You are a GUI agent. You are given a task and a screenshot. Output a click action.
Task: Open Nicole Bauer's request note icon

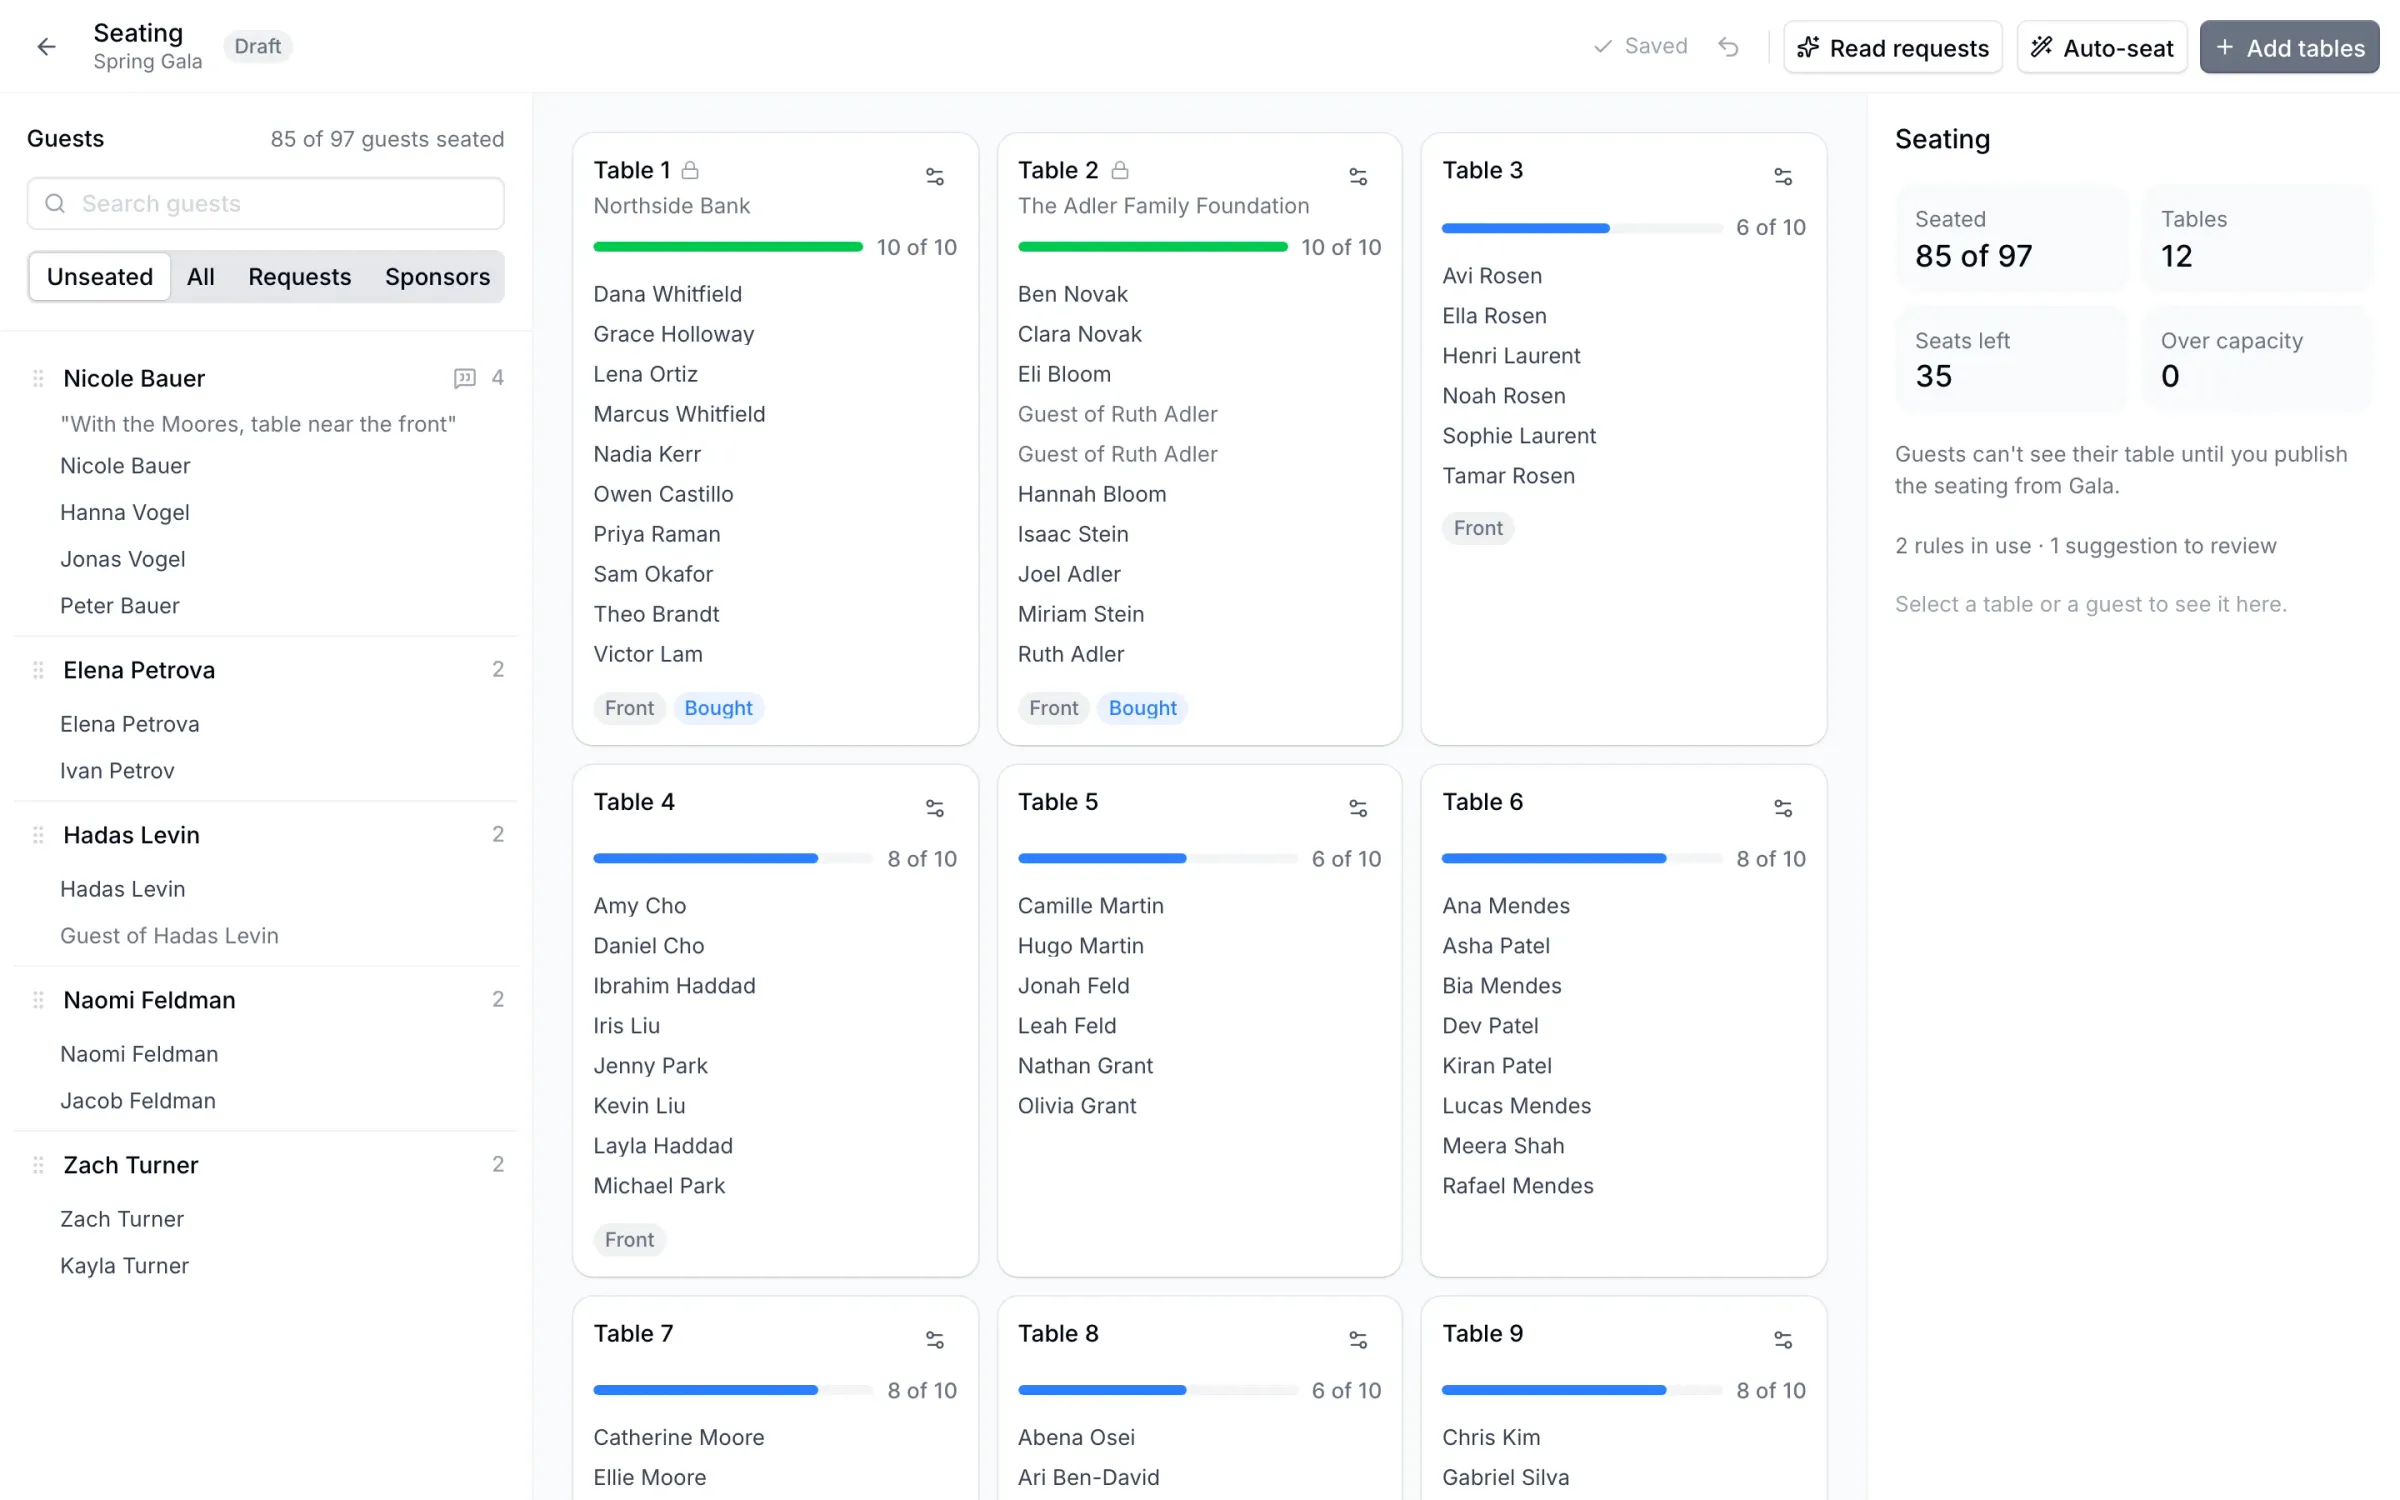(464, 378)
